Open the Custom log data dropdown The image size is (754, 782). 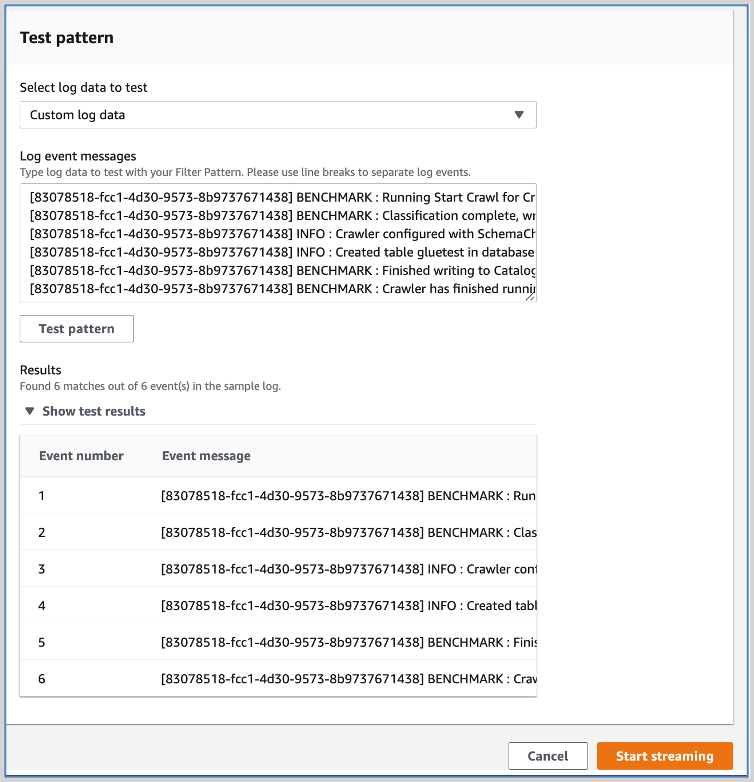pos(277,115)
